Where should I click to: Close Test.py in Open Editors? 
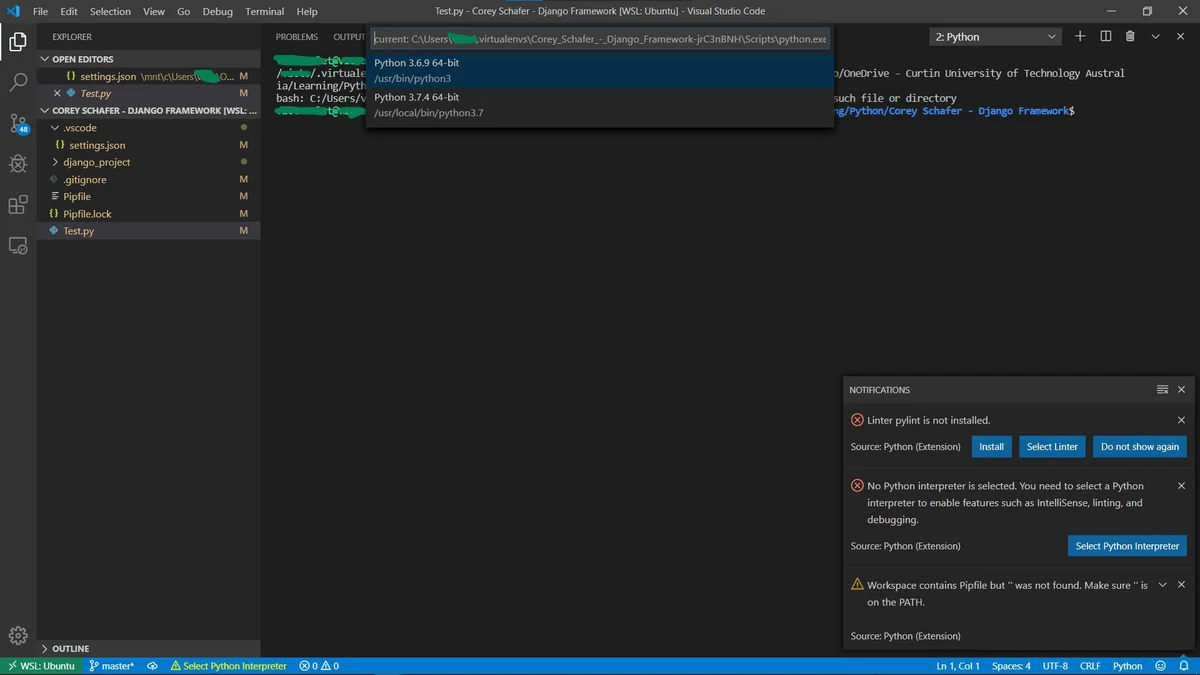tap(57, 93)
